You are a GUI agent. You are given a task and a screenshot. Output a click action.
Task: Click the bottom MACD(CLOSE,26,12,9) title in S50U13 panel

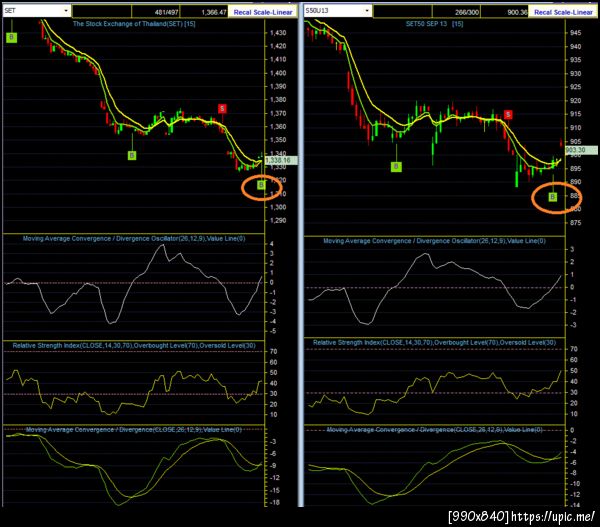pyautogui.click(x=434, y=430)
